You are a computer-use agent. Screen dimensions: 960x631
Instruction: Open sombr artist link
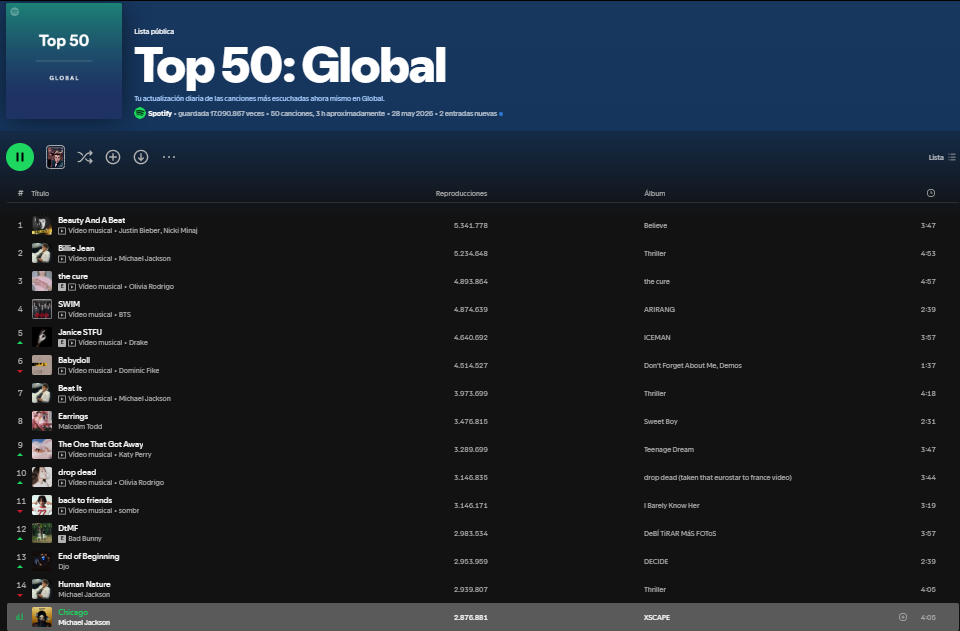[129, 510]
